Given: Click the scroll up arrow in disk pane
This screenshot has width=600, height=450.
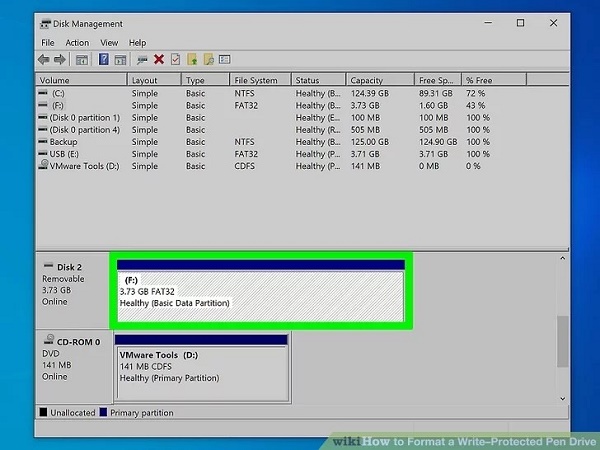Looking at the screenshot, I should (562, 258).
